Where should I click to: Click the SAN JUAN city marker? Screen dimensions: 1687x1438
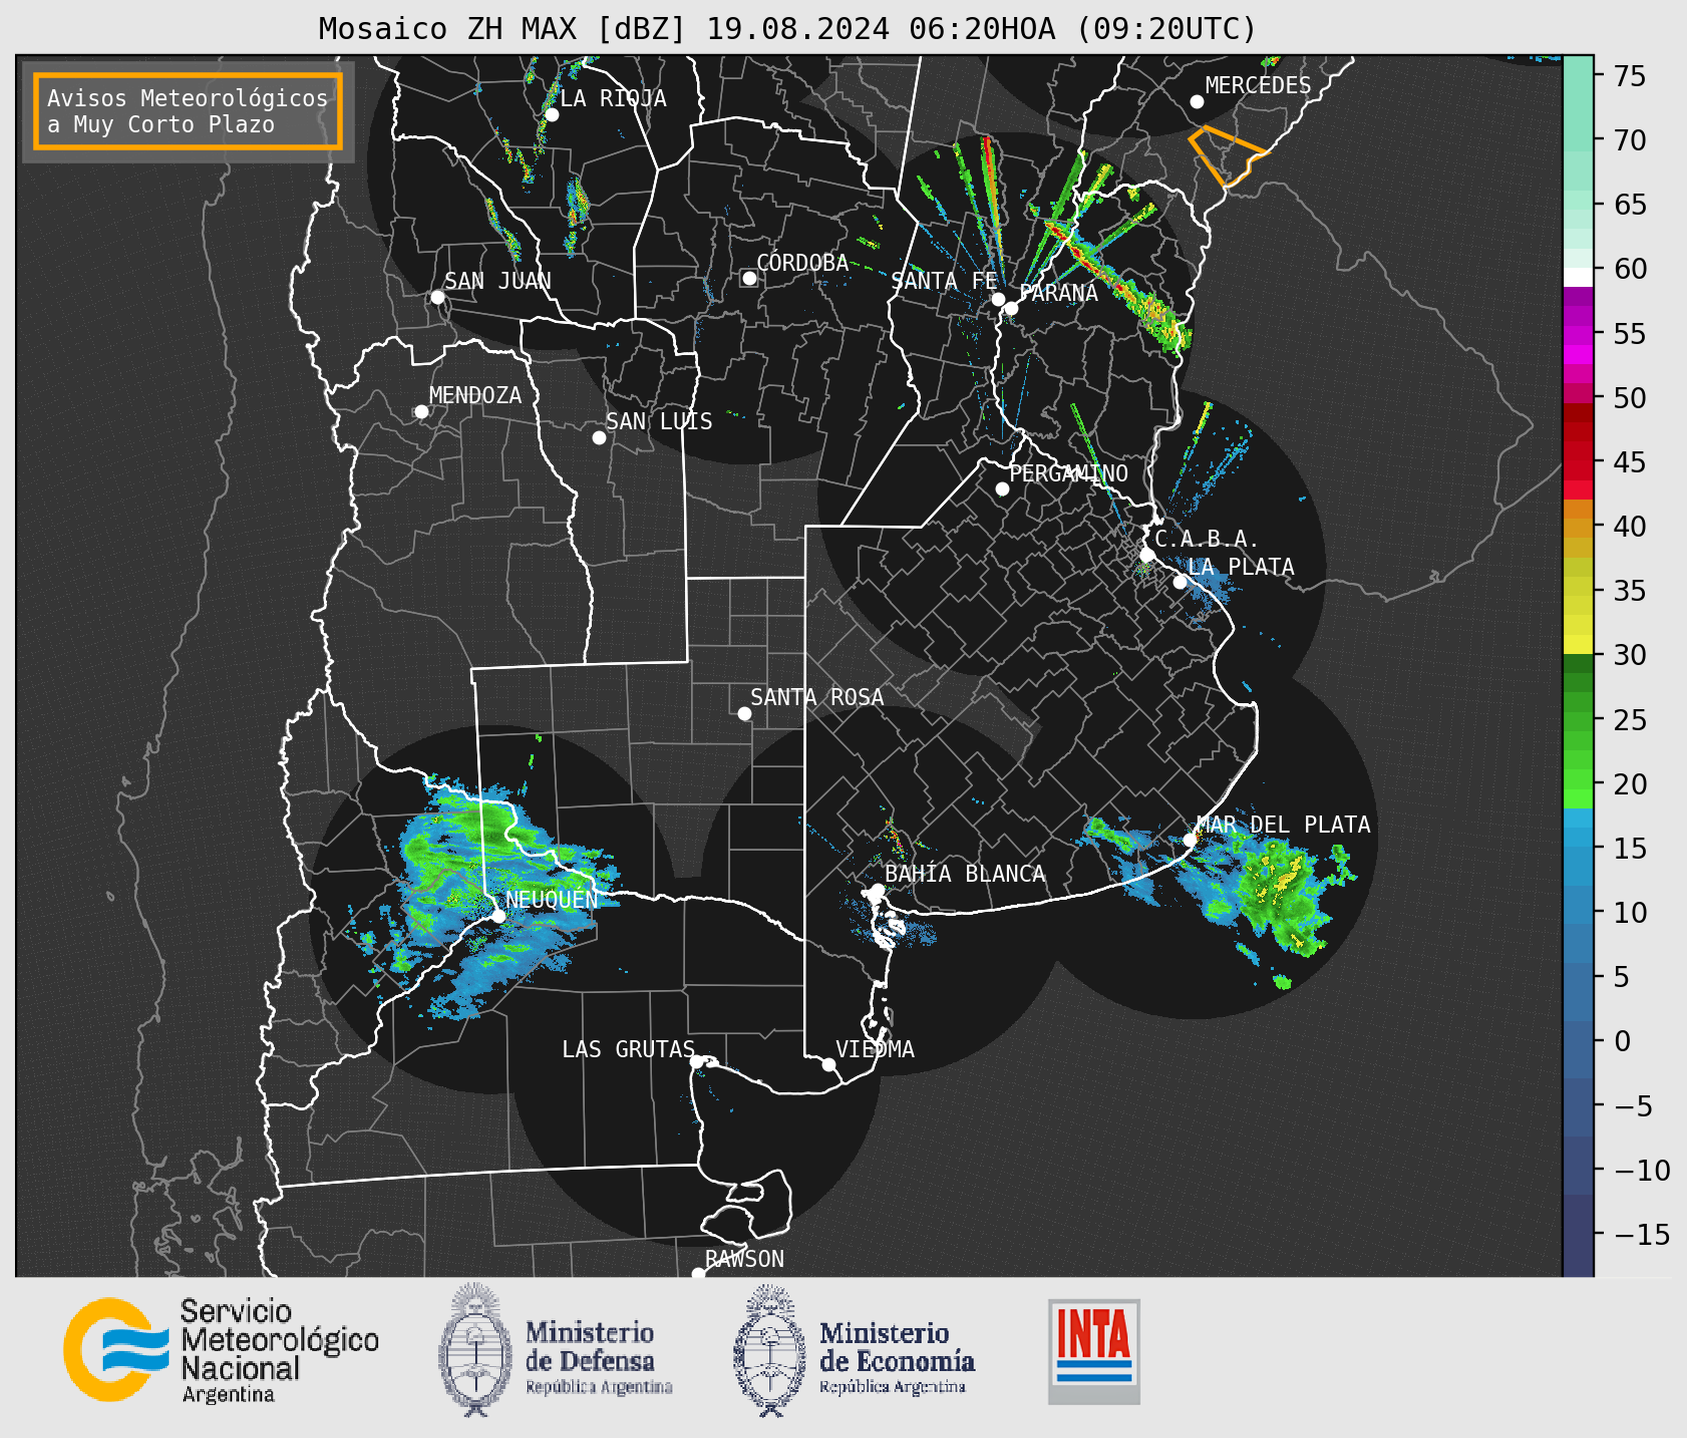437,297
